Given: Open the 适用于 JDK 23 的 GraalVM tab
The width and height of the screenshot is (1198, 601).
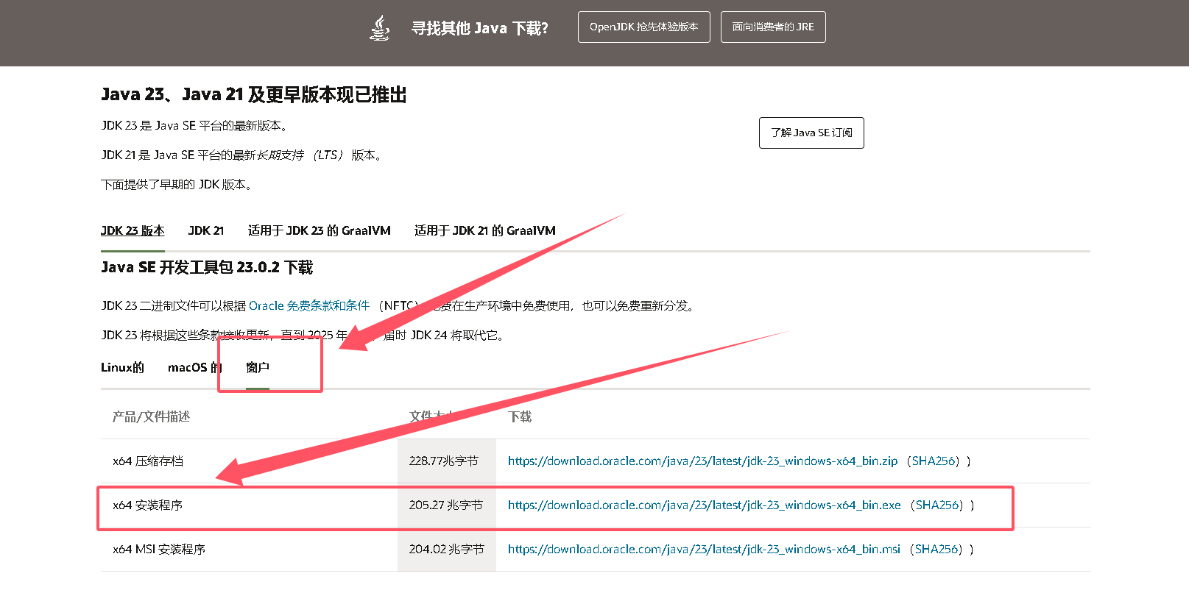Looking at the screenshot, I should tap(319, 230).
